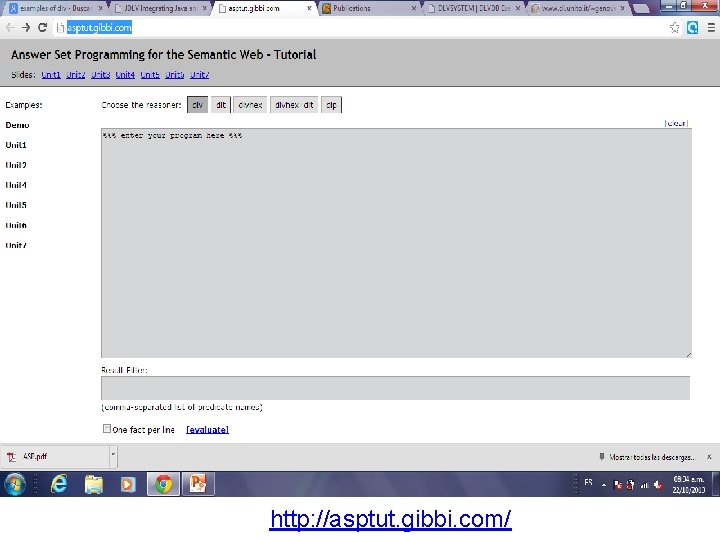
Task: Click the Result Filter input field
Action: tap(395, 388)
